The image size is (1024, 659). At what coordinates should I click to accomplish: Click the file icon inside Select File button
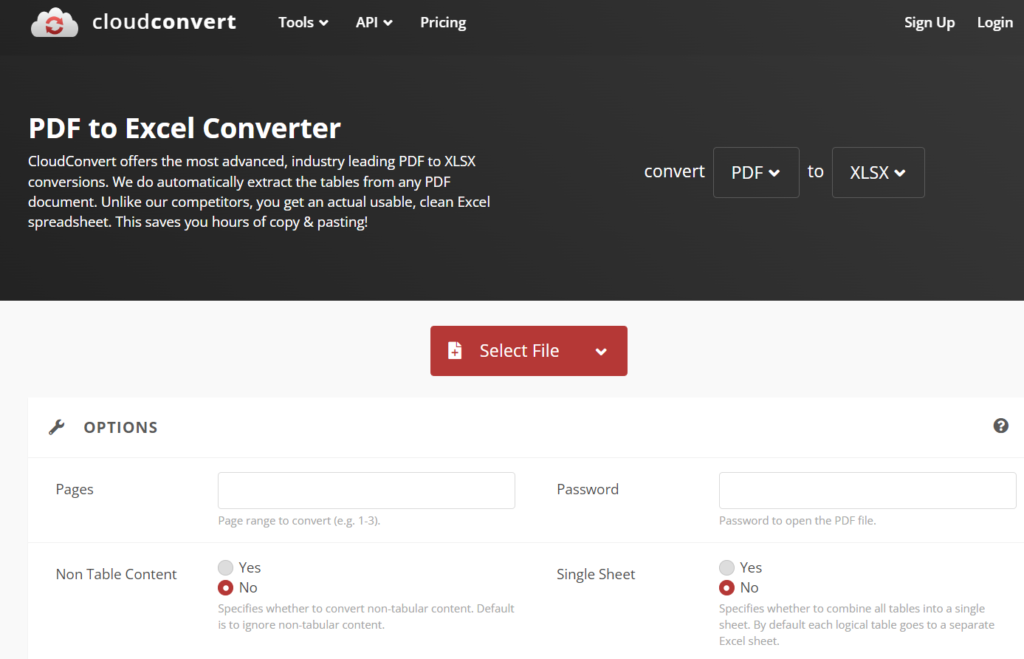point(456,351)
